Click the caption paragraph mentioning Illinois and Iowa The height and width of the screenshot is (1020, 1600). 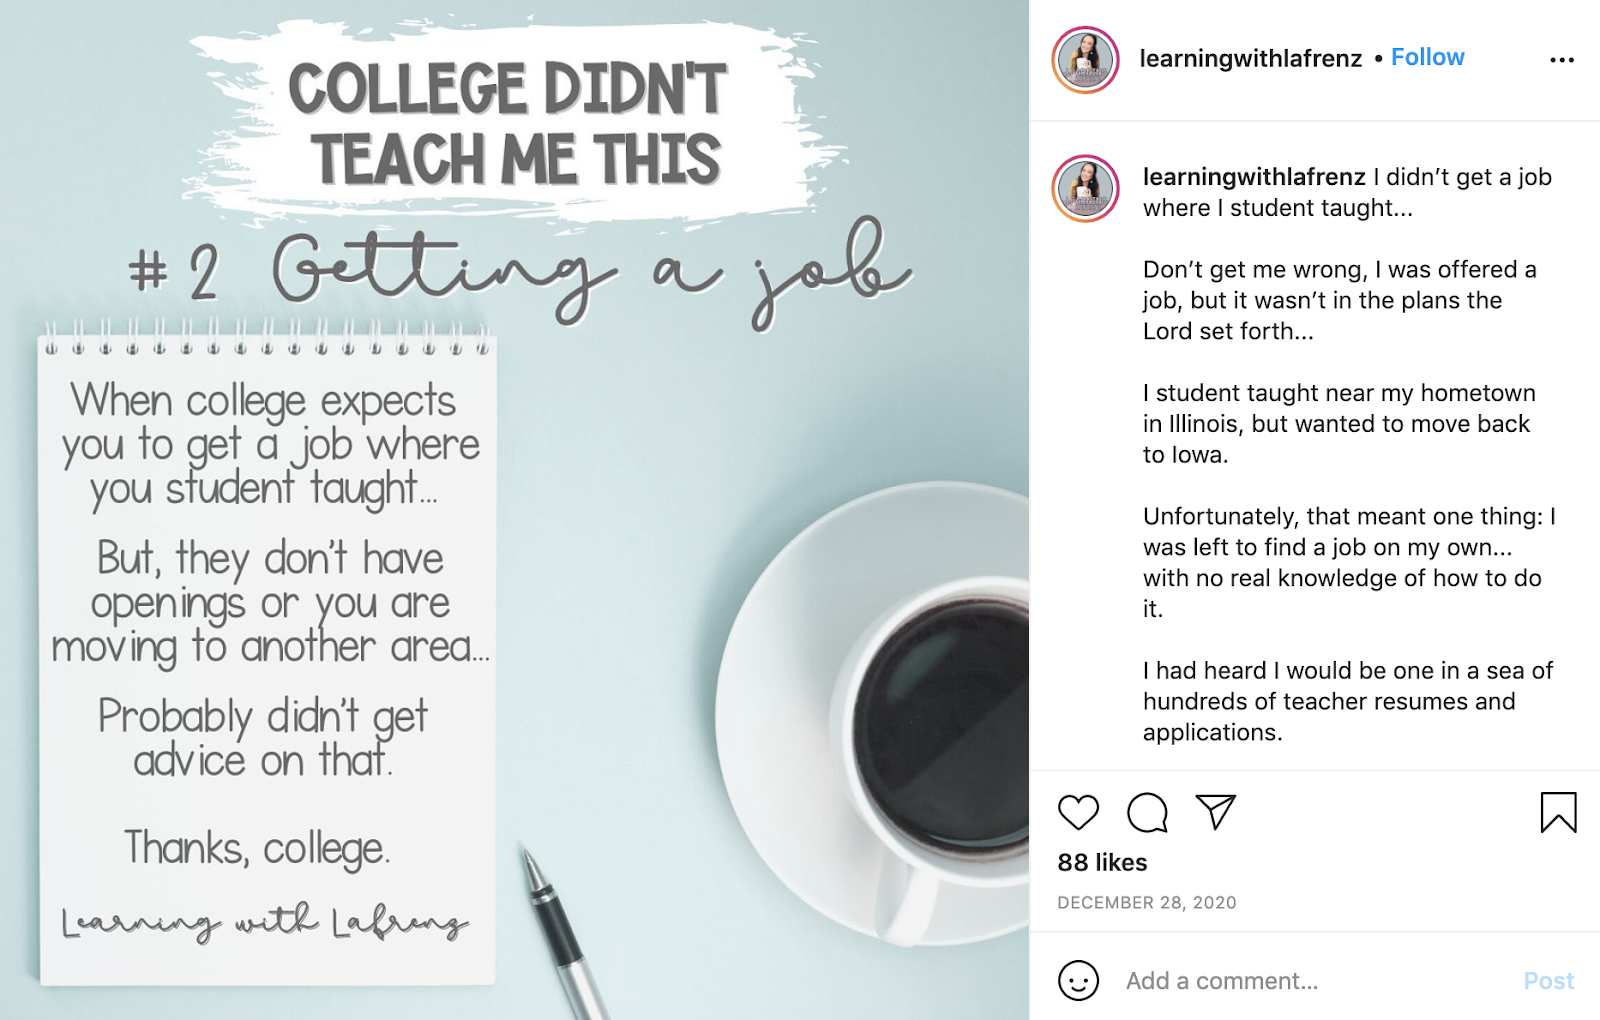(x=1336, y=424)
